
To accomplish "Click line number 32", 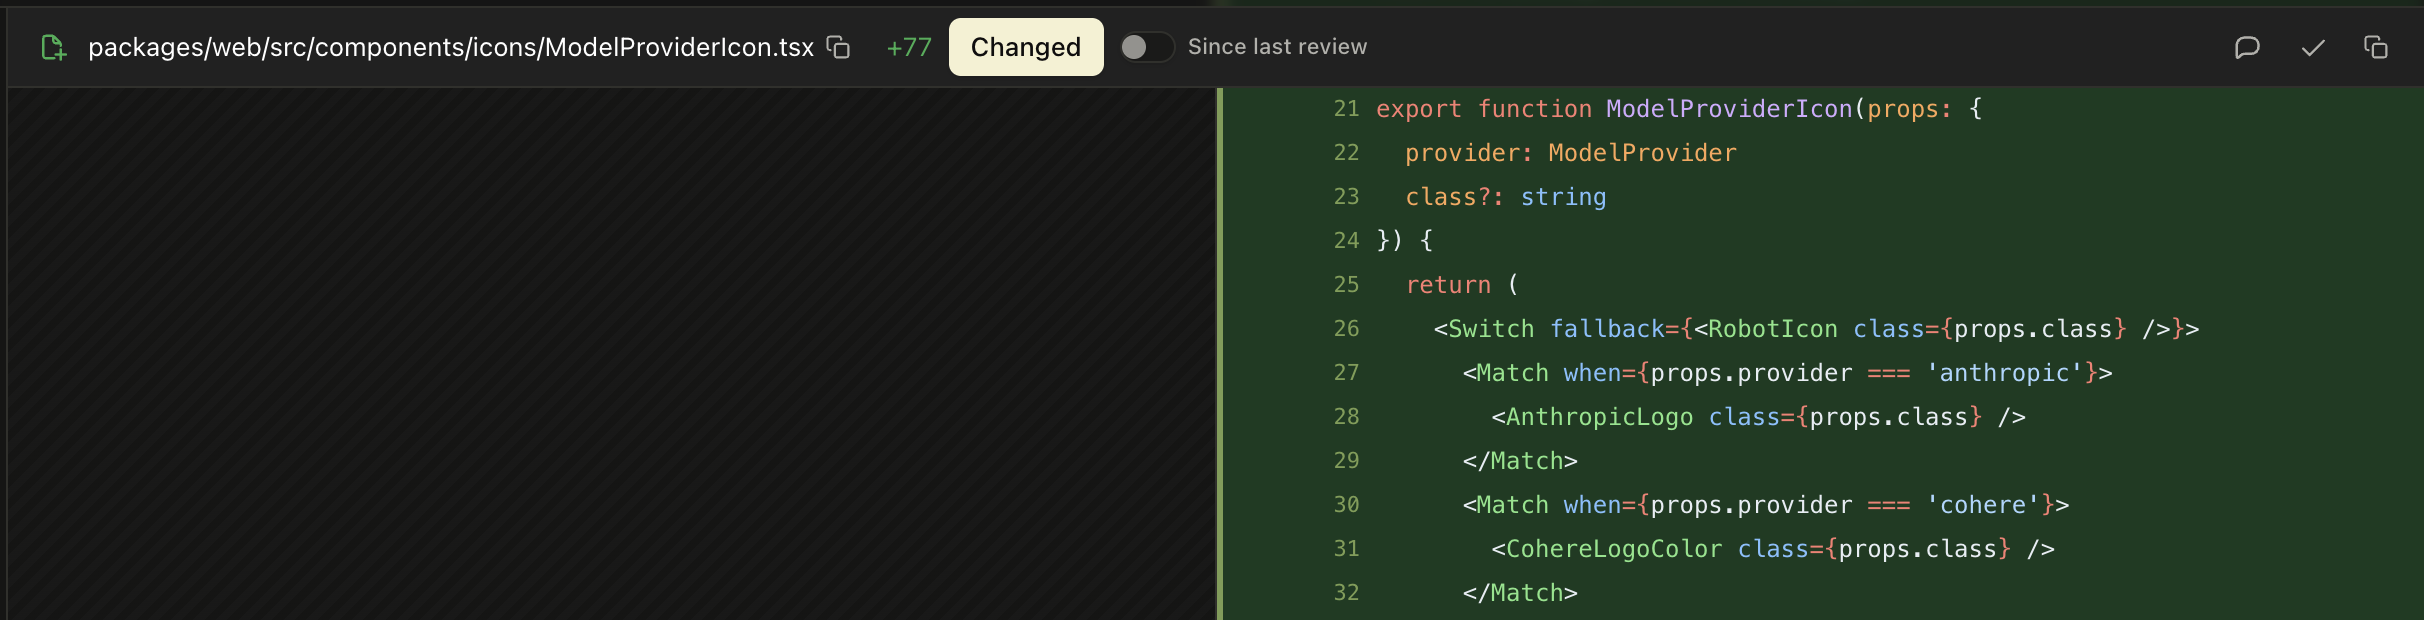I will click(1346, 593).
